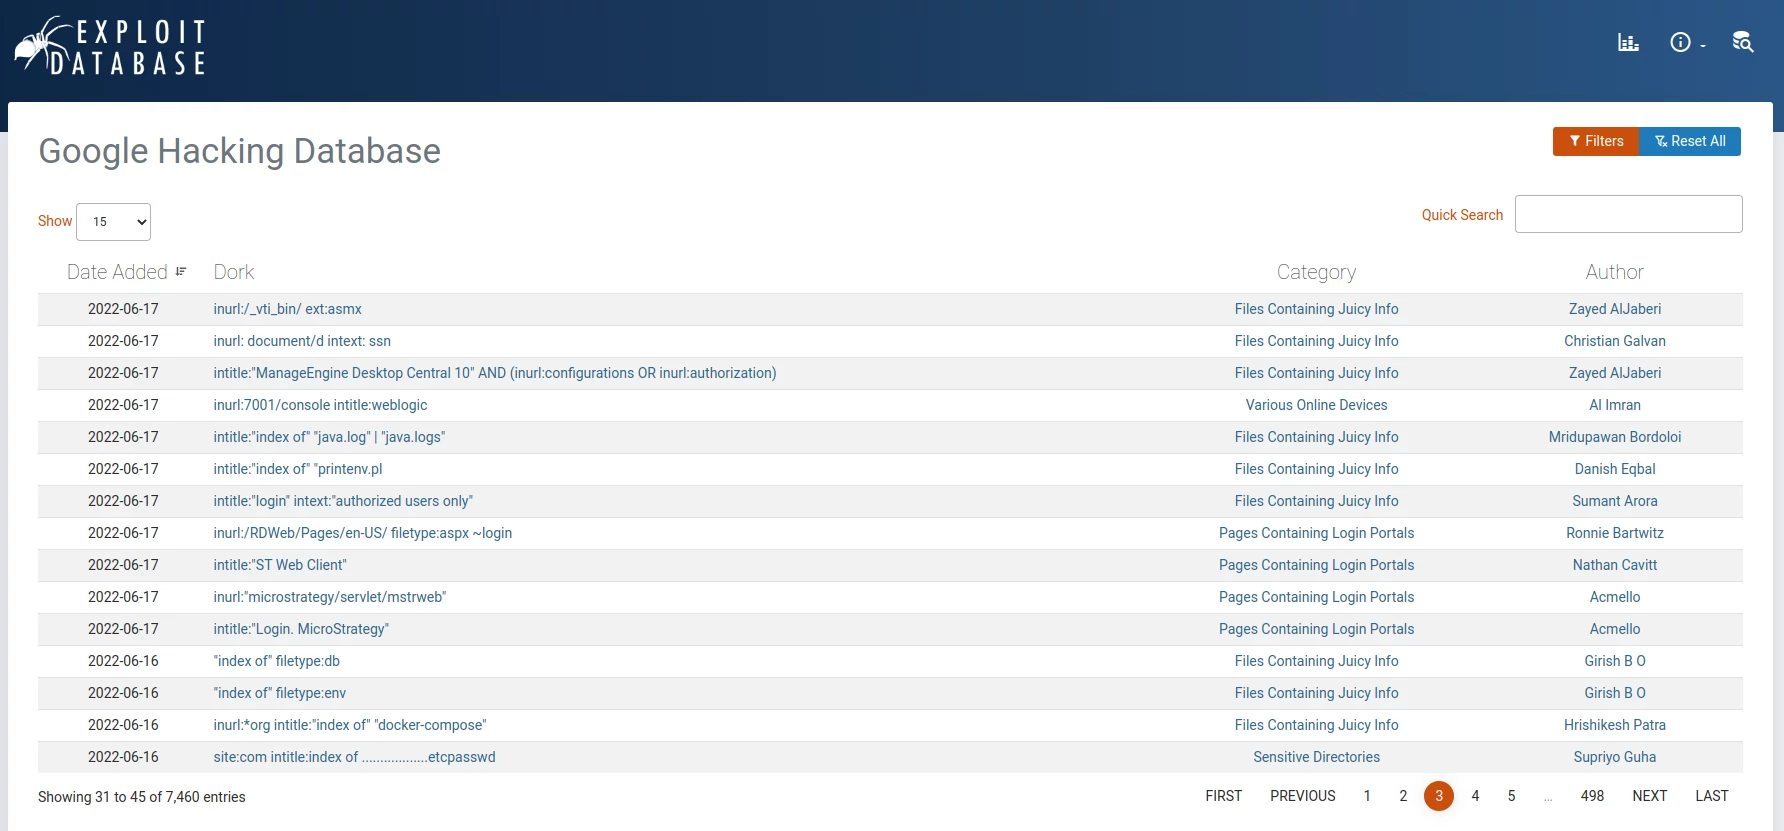Screen dimensions: 1784x831
Task: Expand the Show entries dropdown
Action: tap(114, 222)
